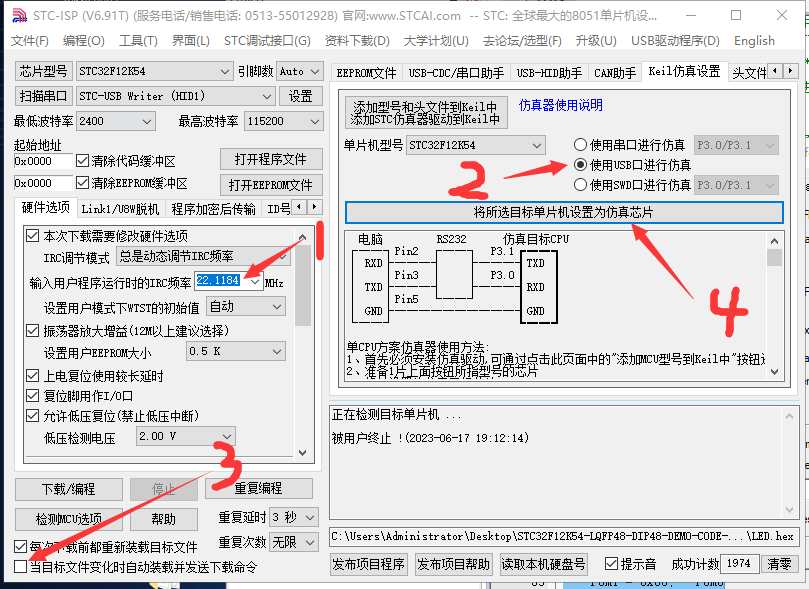Select 使用串口进行仿真 radio button
Screen dimensions: 809x589
point(580,145)
